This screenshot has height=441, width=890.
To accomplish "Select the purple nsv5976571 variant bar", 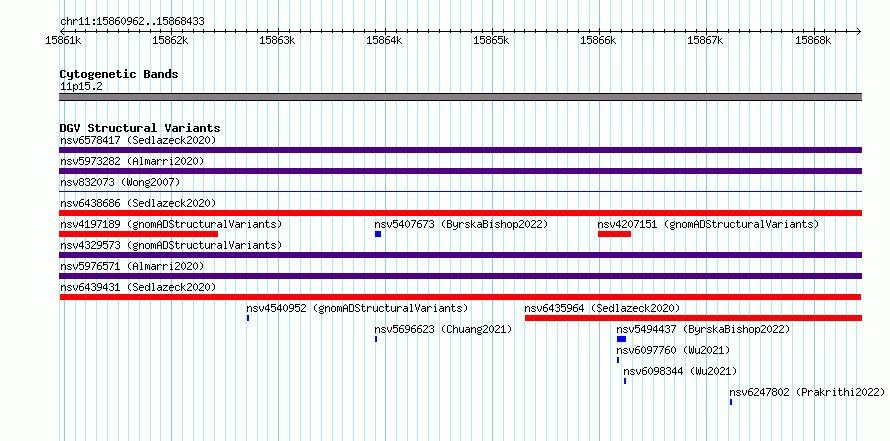I will (460, 276).
